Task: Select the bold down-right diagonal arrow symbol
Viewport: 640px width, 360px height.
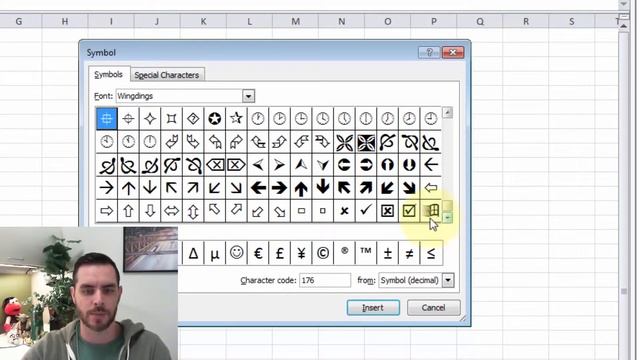Action: click(x=409, y=188)
